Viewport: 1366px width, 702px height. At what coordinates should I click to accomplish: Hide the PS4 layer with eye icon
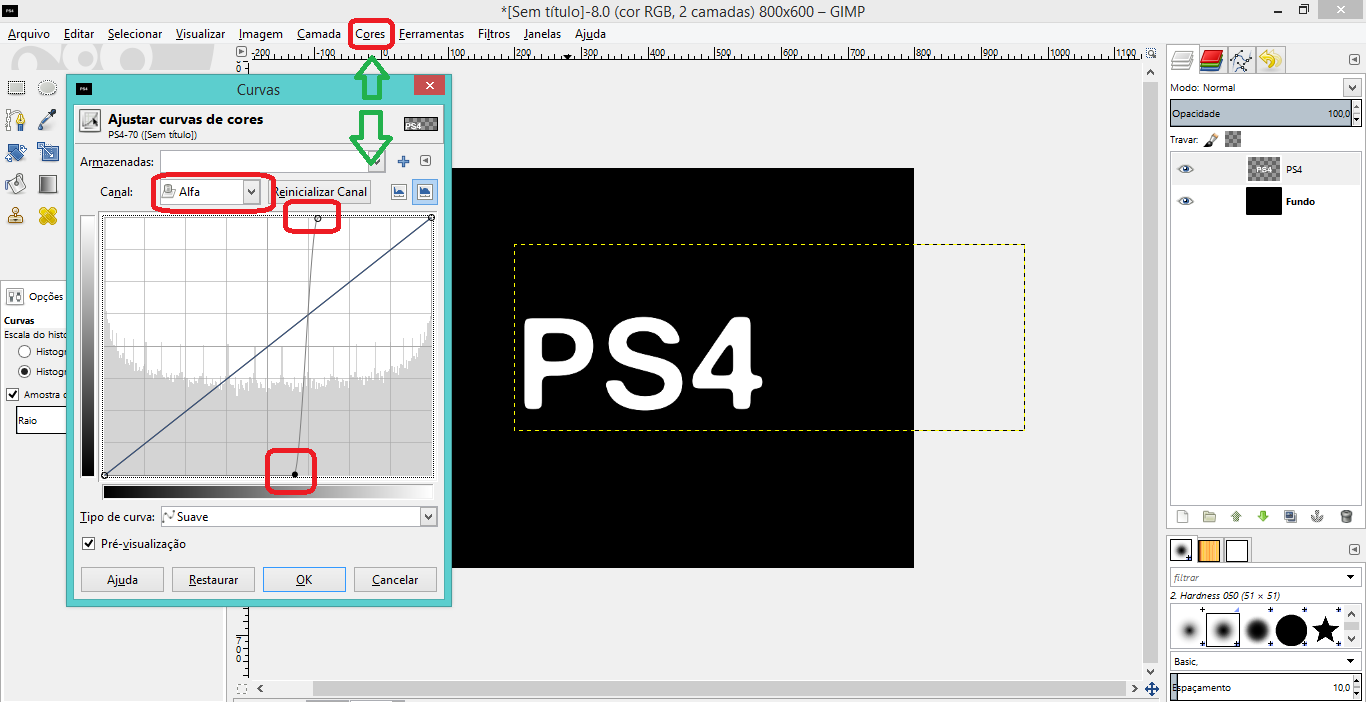point(1186,169)
